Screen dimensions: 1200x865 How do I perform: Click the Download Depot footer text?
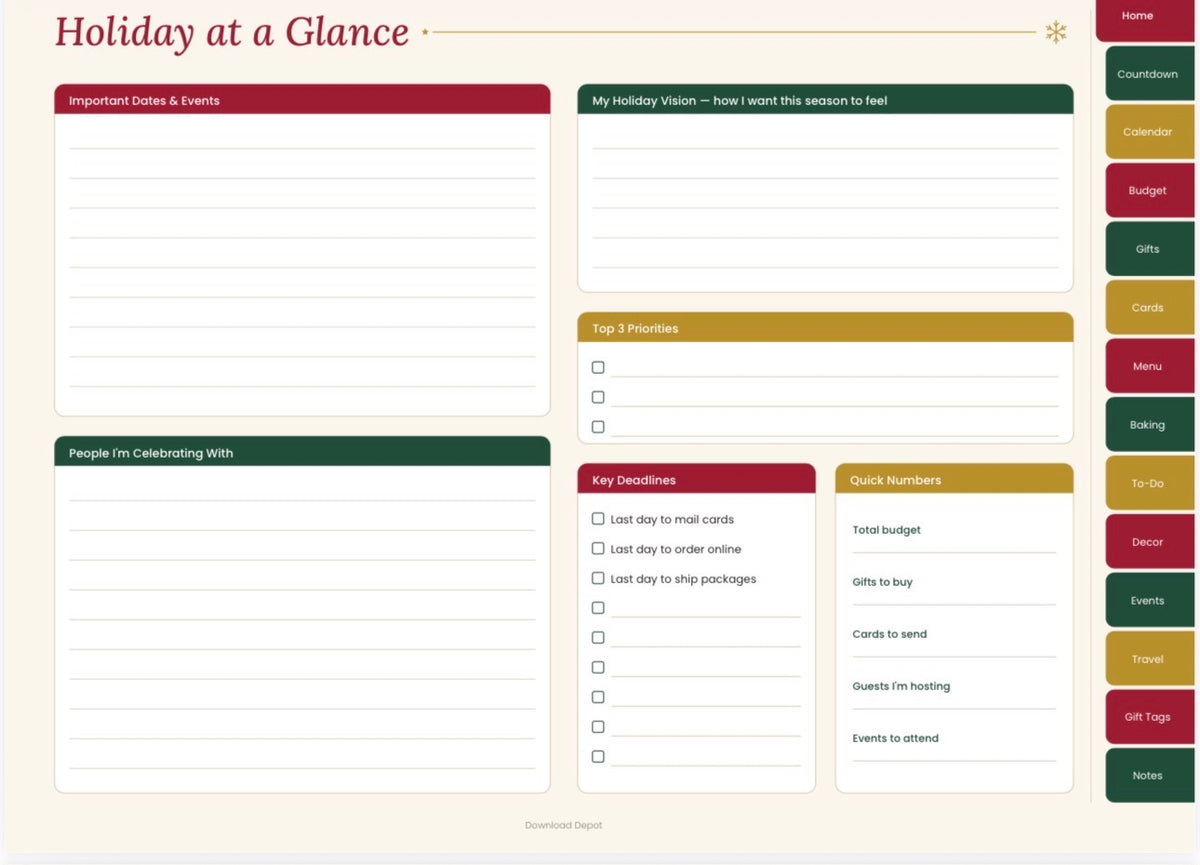coord(564,825)
